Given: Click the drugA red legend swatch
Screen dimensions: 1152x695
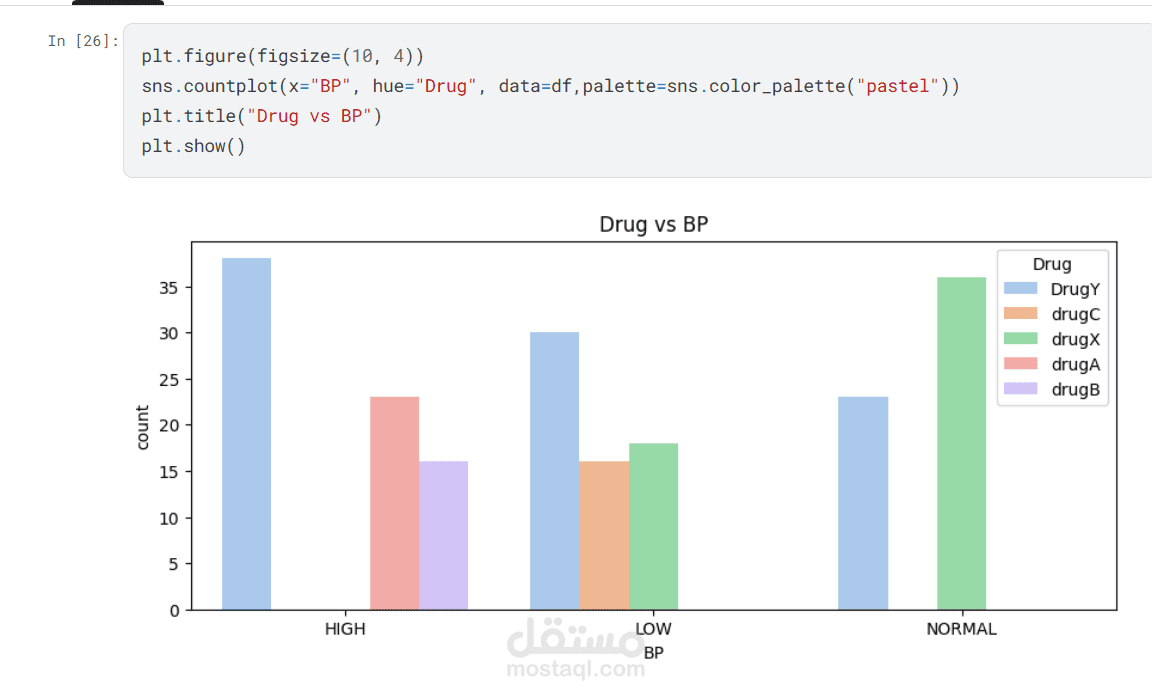Looking at the screenshot, I should (1021, 364).
